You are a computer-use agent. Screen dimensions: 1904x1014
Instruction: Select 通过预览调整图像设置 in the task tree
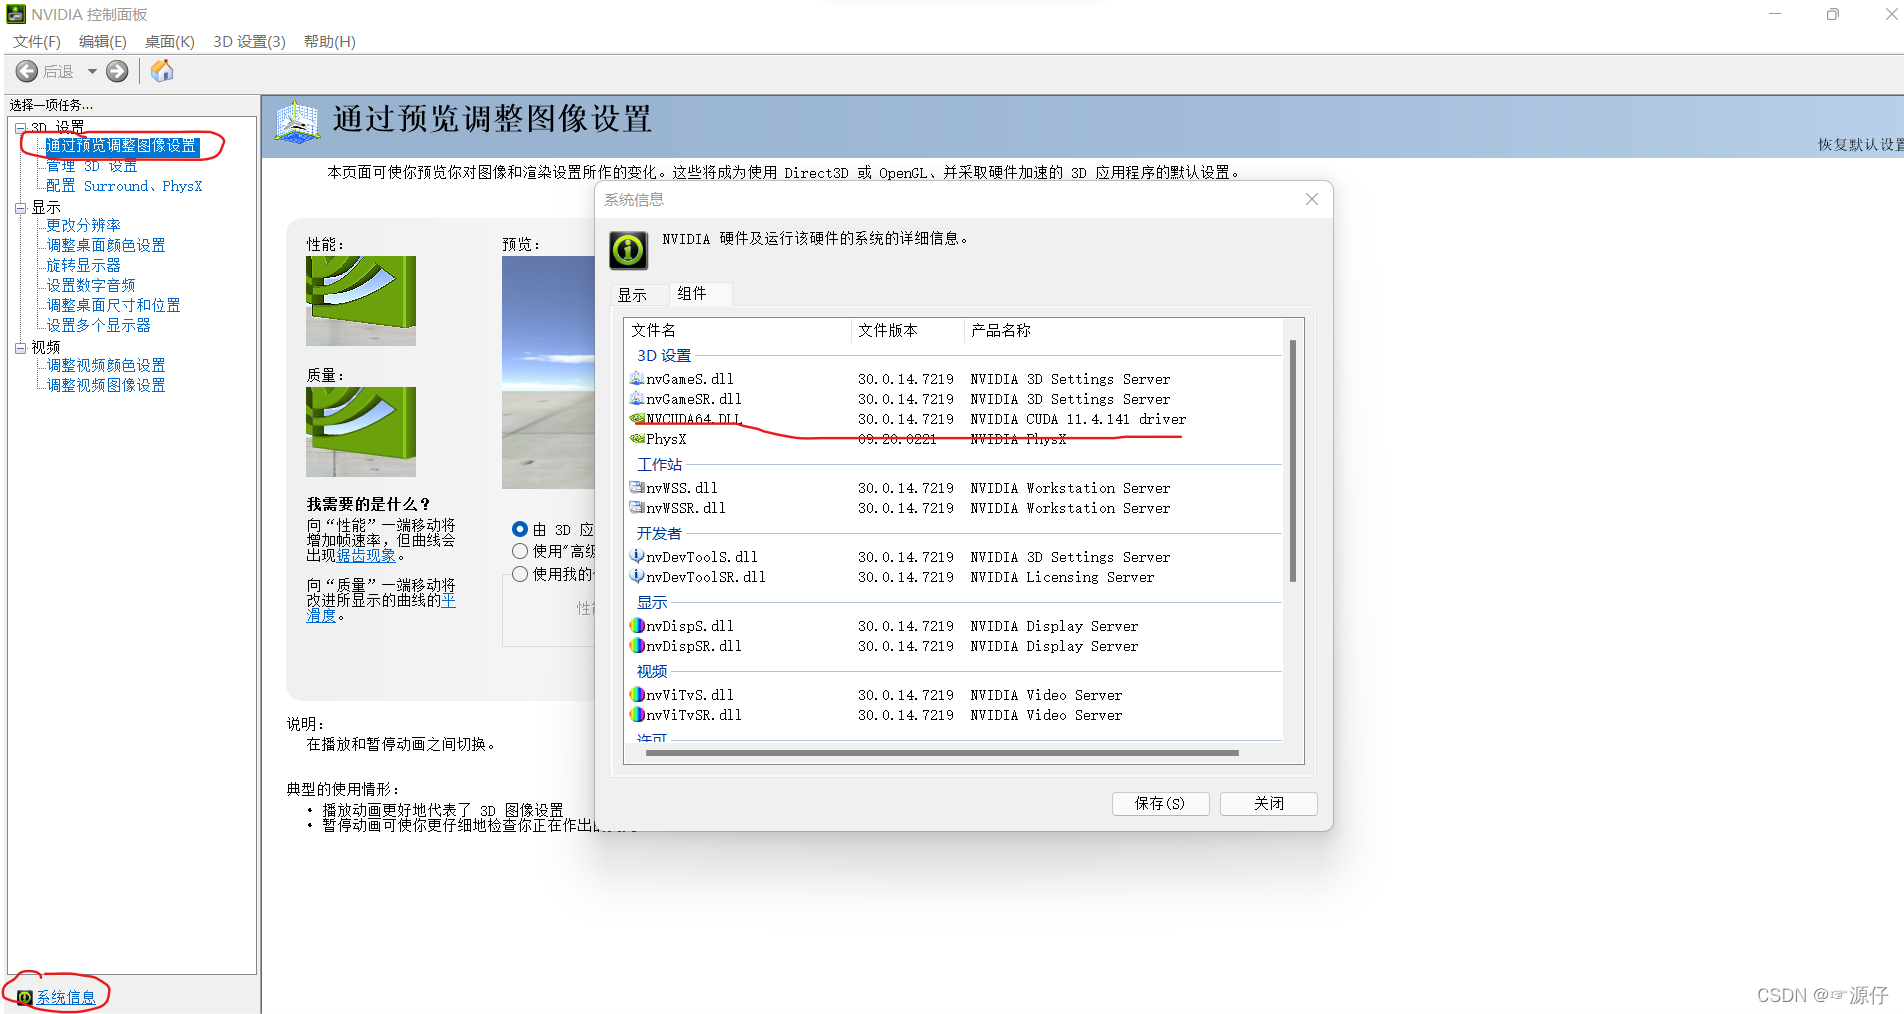tap(122, 146)
